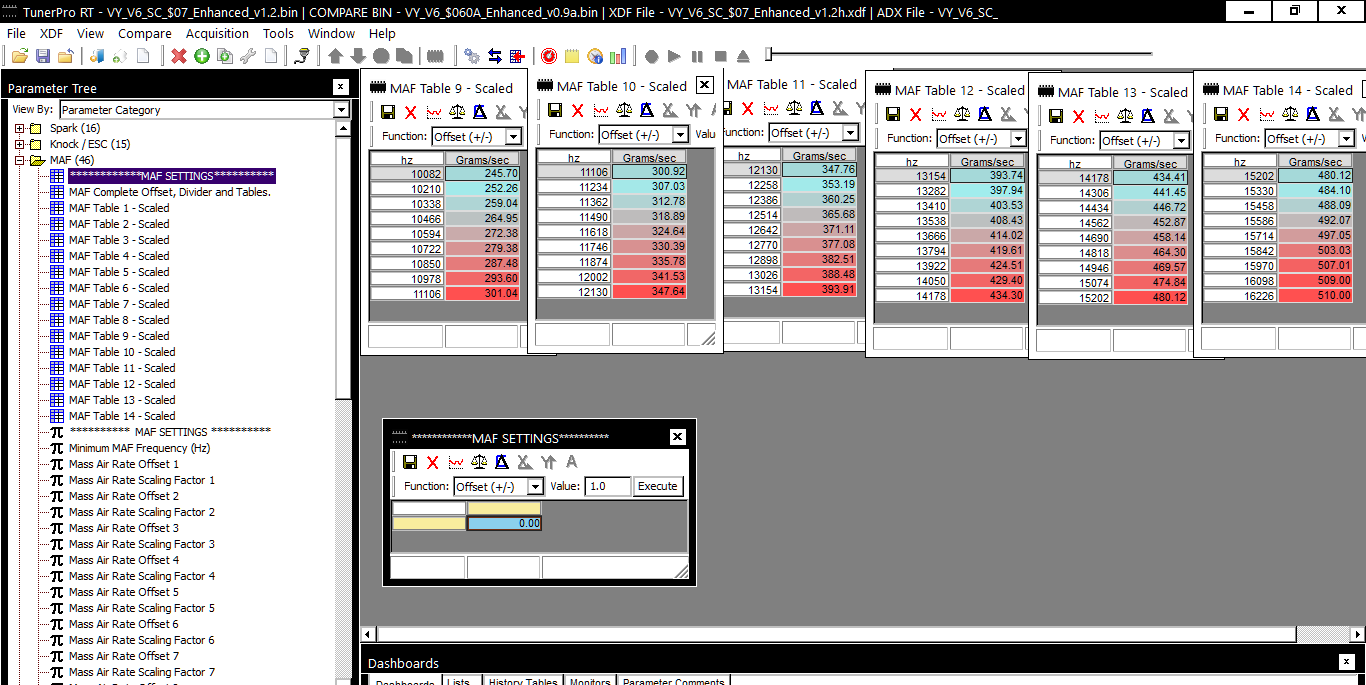
Task: Open the Compare menu
Action: 145,33
